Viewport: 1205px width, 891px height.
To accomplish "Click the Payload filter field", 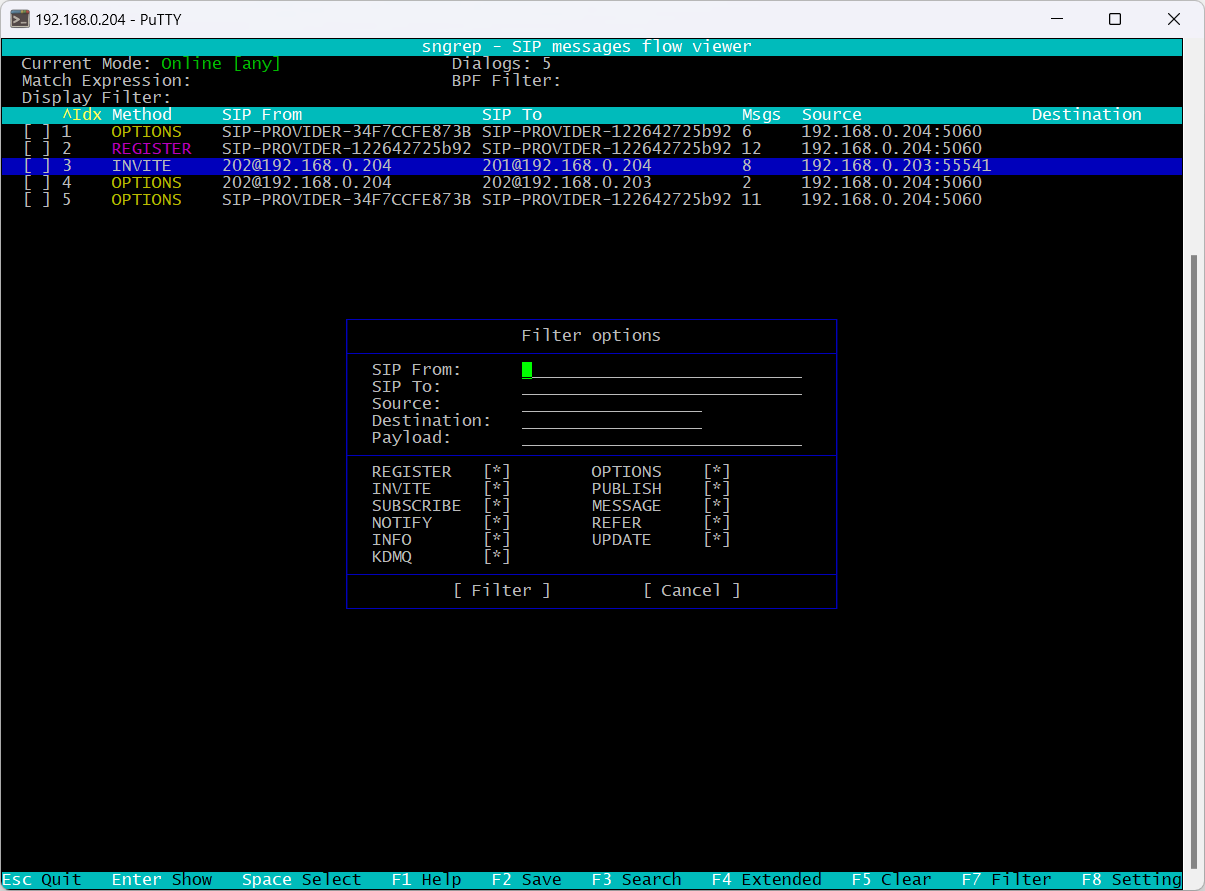I will [661, 438].
